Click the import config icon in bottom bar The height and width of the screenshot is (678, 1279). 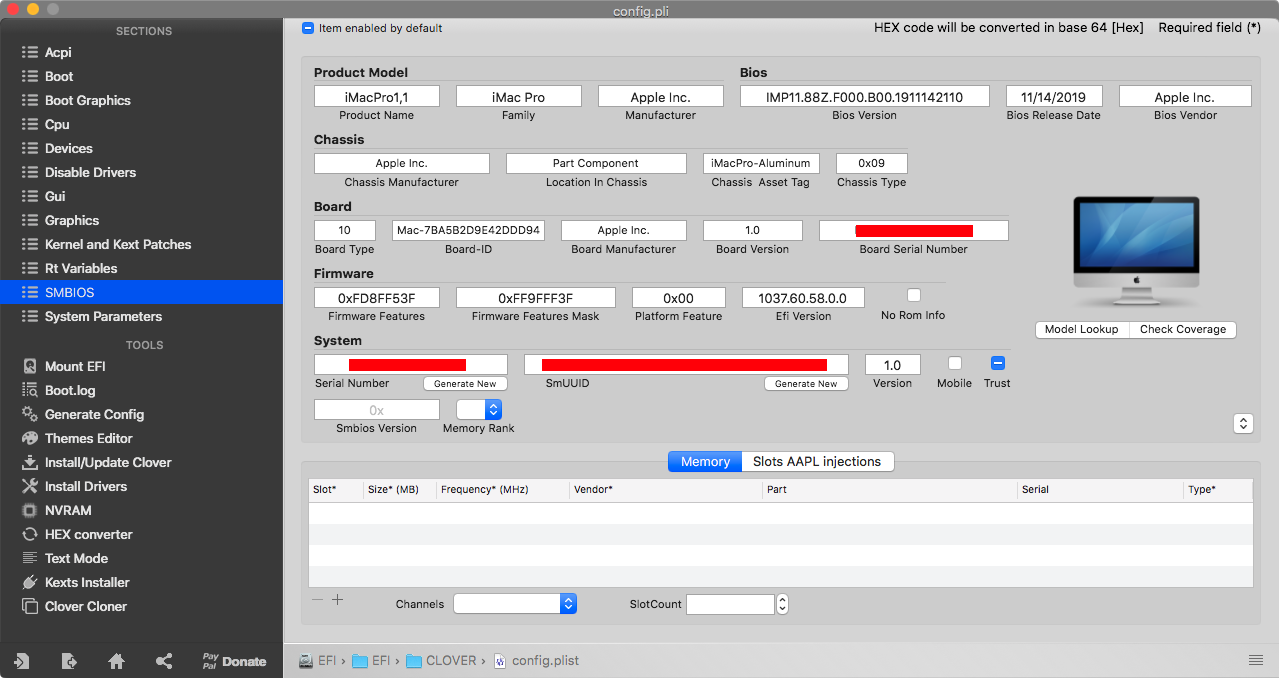coord(21,661)
